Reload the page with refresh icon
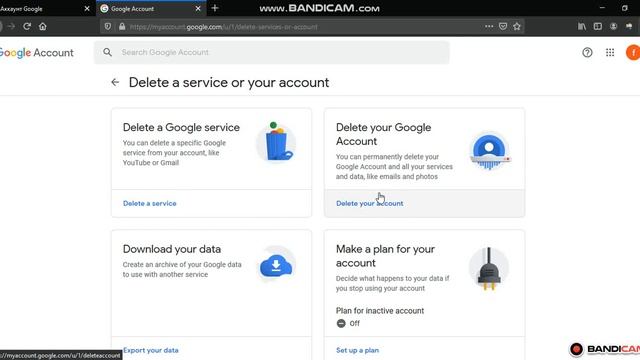The image size is (640, 360). pyautogui.click(x=27, y=27)
